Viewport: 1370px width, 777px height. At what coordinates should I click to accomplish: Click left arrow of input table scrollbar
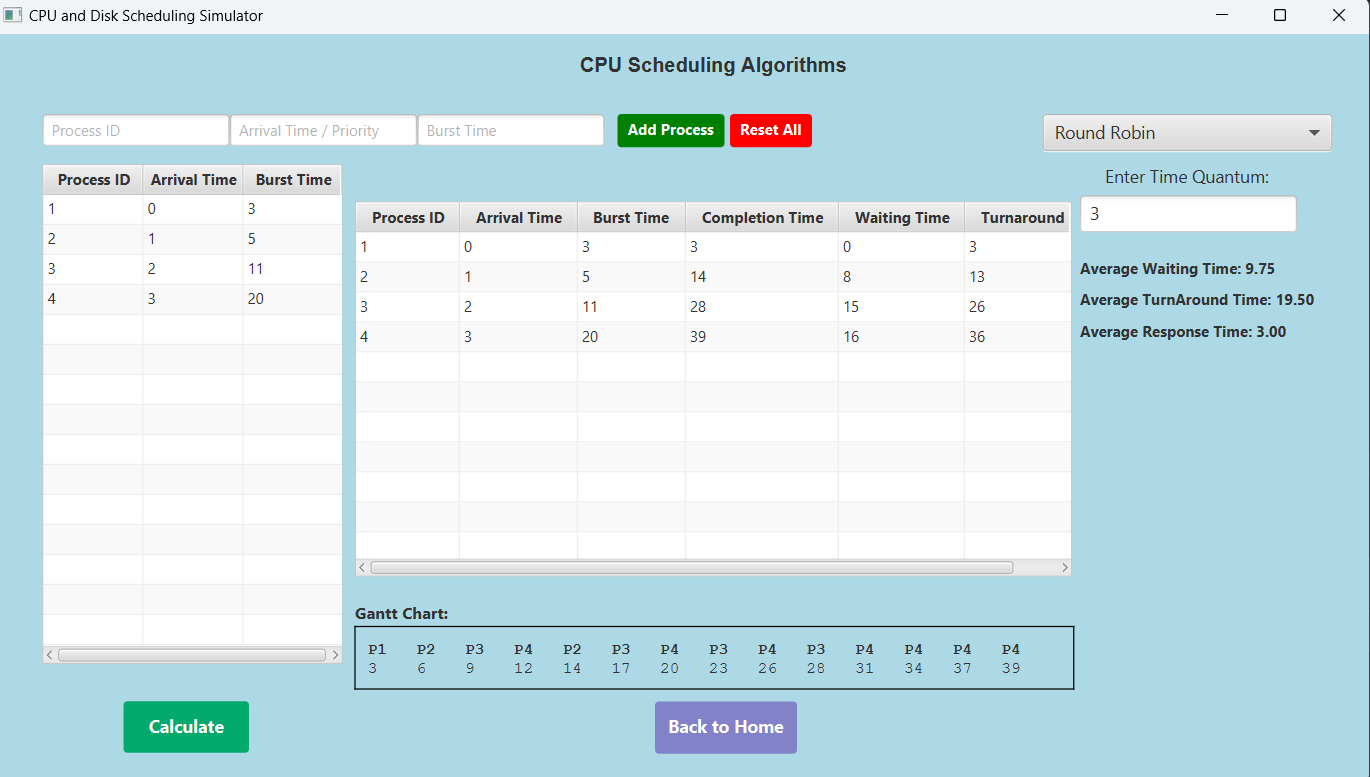tap(50, 655)
